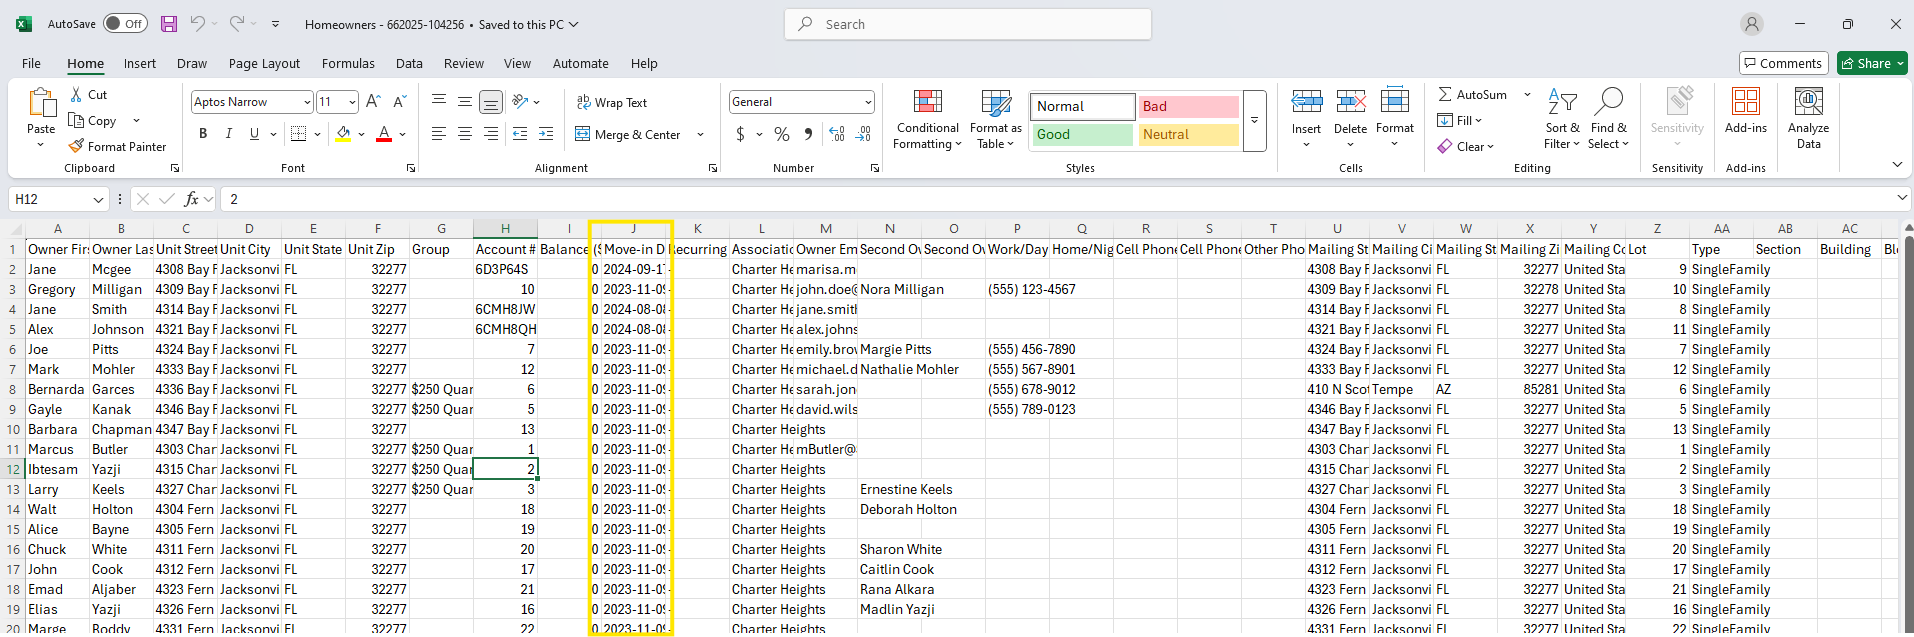This screenshot has height=637, width=1914.
Task: Expand the cell styles gallery
Action: point(1254,121)
